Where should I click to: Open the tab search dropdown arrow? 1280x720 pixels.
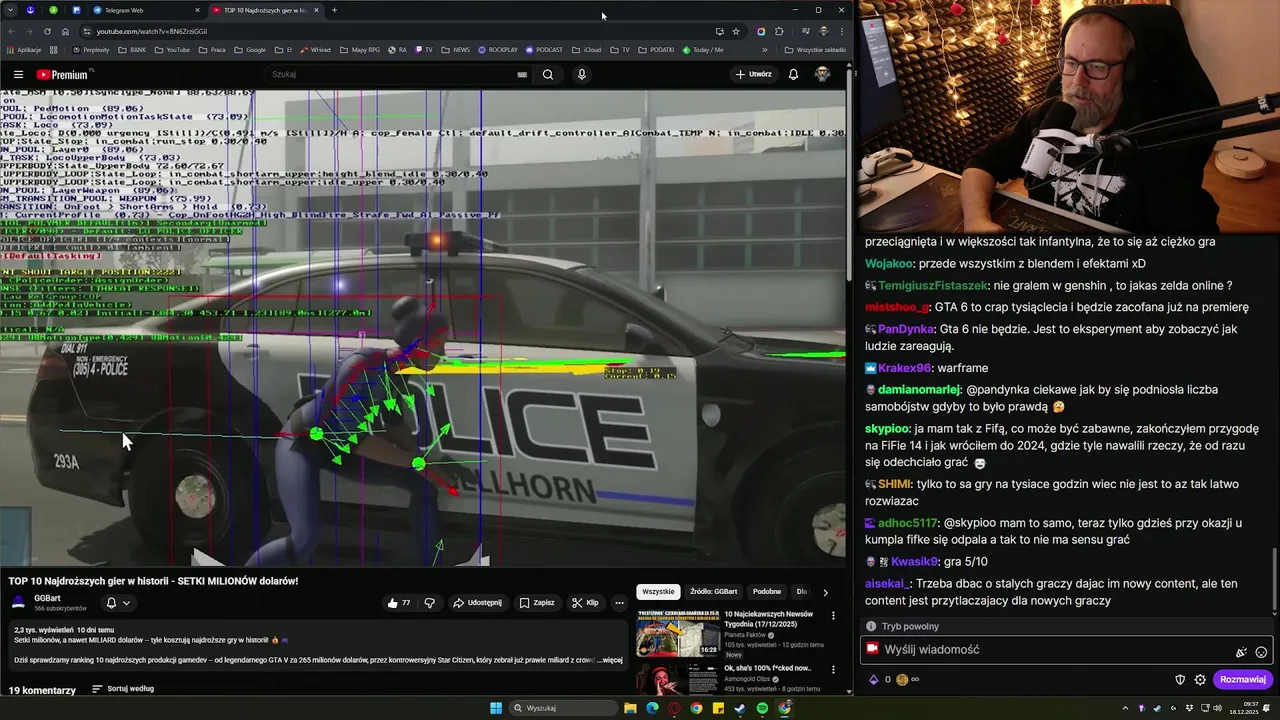point(9,10)
